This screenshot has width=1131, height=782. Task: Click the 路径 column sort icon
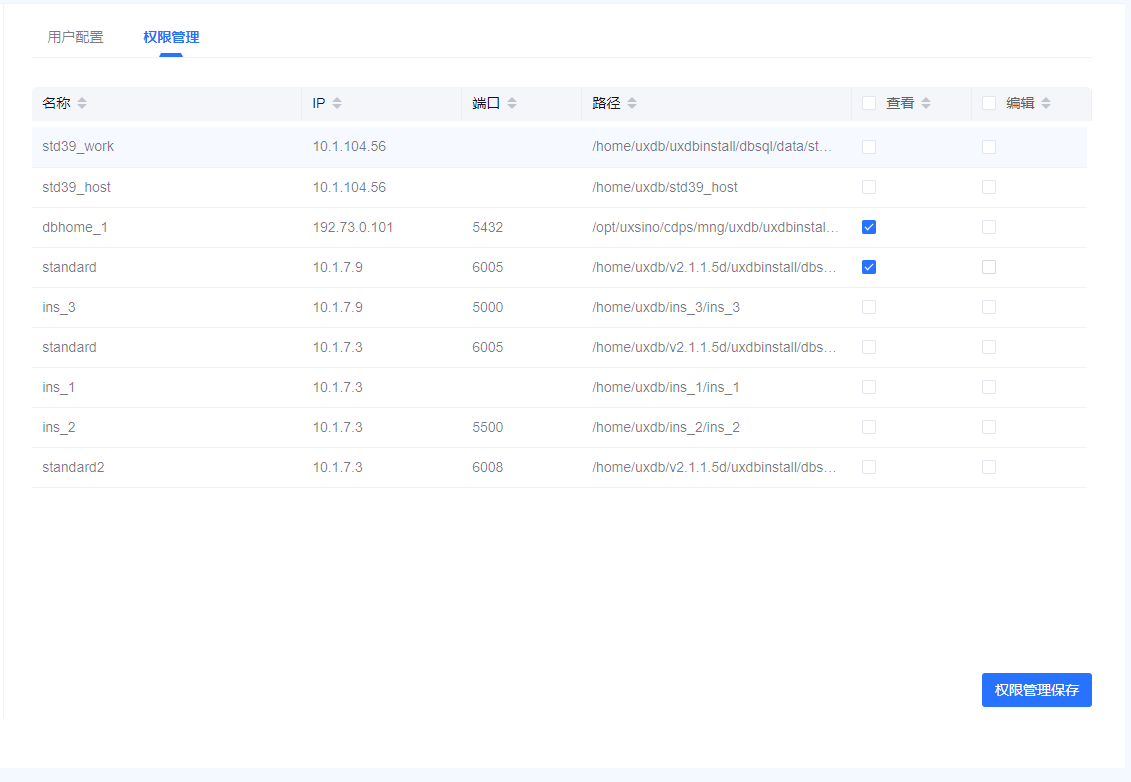[632, 103]
